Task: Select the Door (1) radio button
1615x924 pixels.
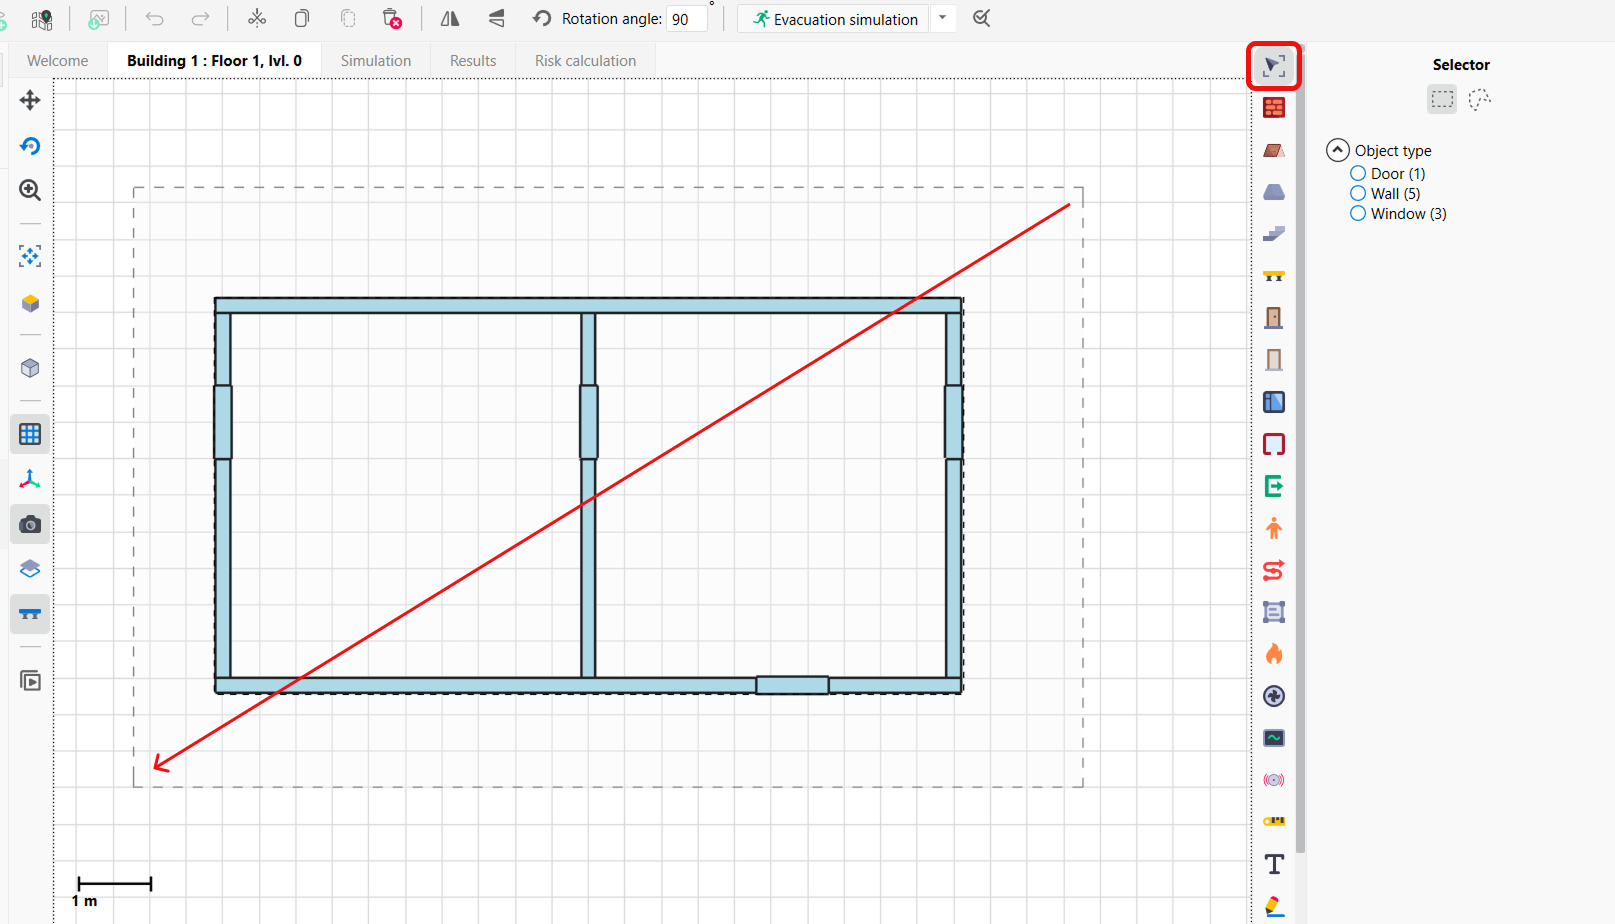Action: (1358, 174)
